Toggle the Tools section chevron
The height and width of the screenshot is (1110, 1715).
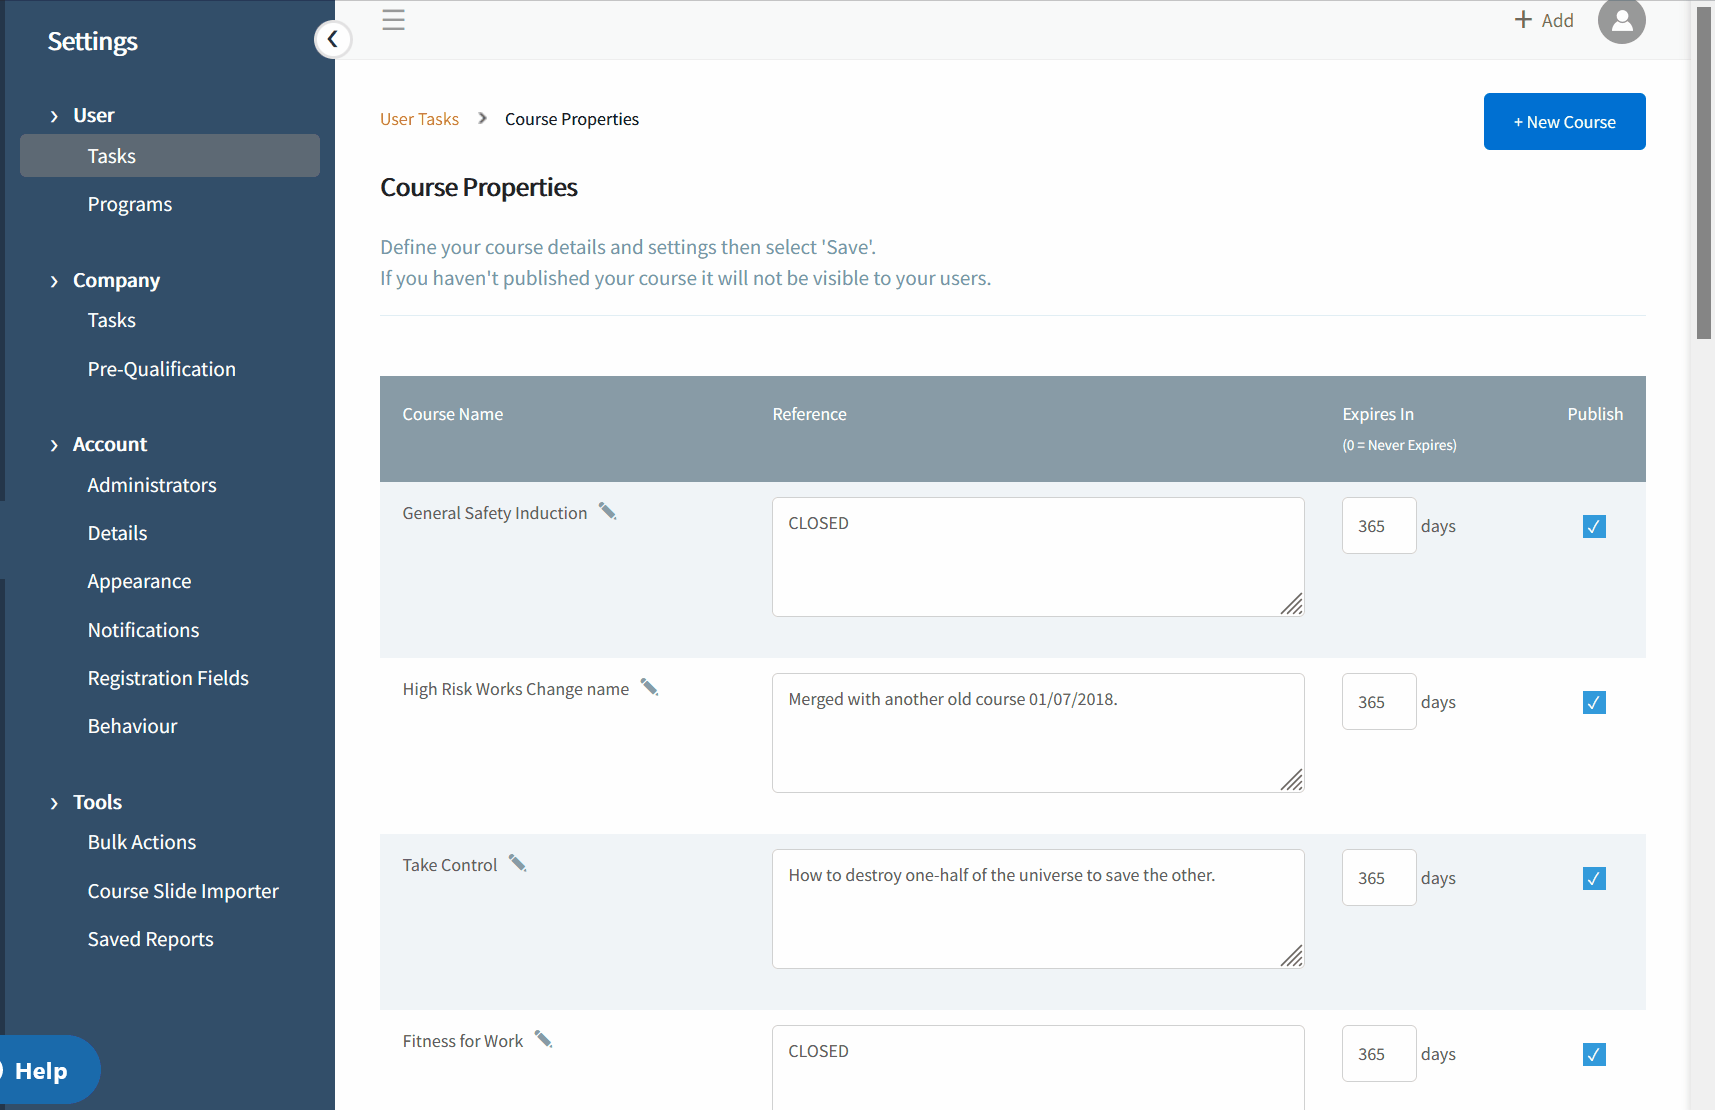(54, 803)
